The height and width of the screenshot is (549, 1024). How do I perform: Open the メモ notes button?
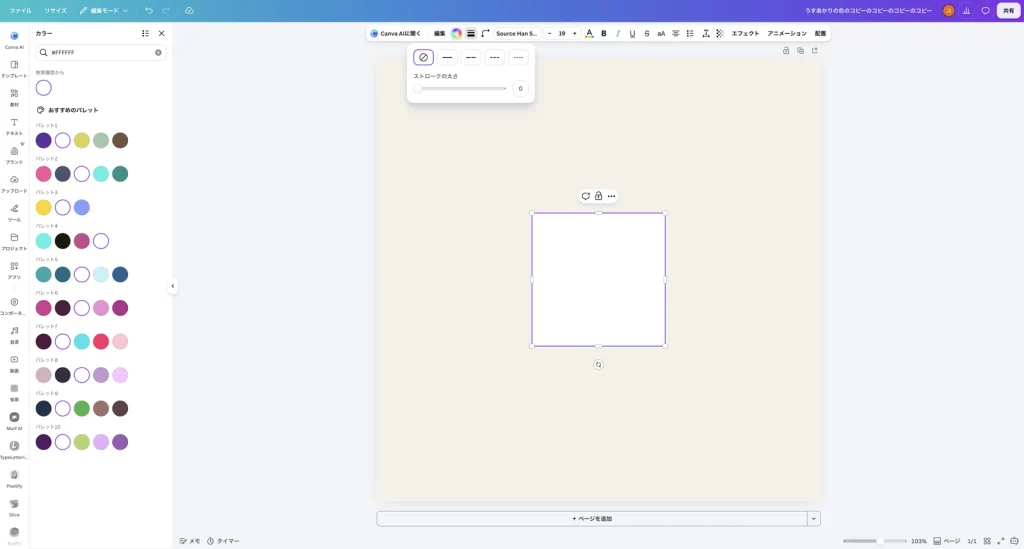click(x=190, y=541)
